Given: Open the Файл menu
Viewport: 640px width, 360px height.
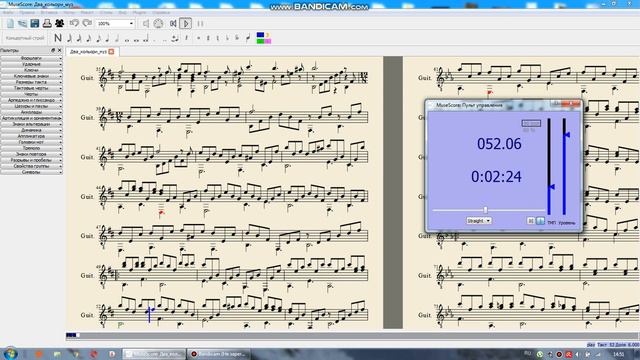Looking at the screenshot, I should [x=8, y=12].
